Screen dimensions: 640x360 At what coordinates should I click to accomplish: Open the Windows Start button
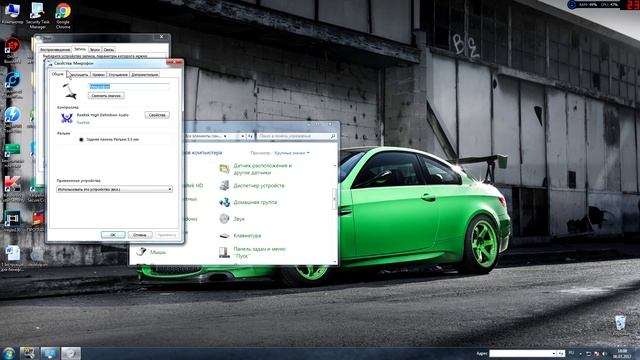9,353
